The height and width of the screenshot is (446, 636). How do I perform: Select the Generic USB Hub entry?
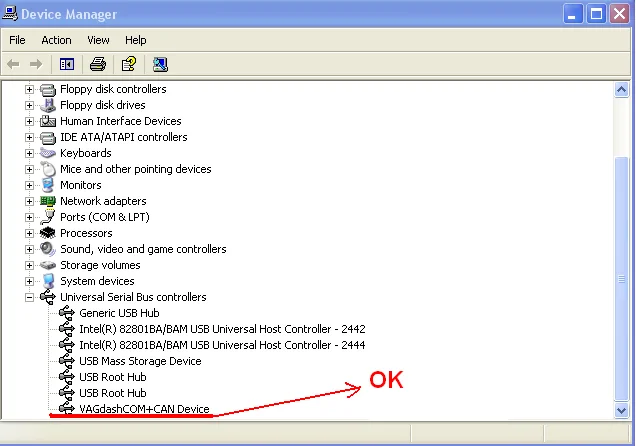pyautogui.click(x=119, y=313)
